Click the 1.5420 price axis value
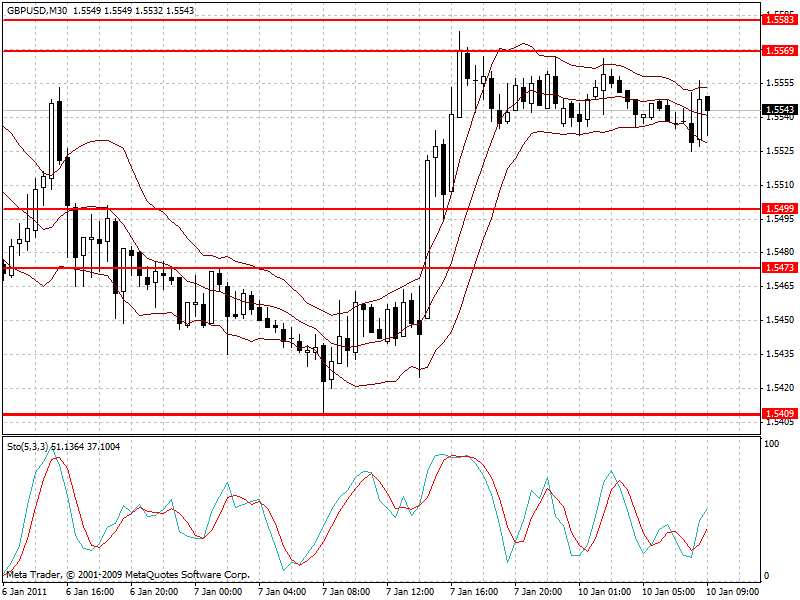The height and width of the screenshot is (600, 800). 780,388
